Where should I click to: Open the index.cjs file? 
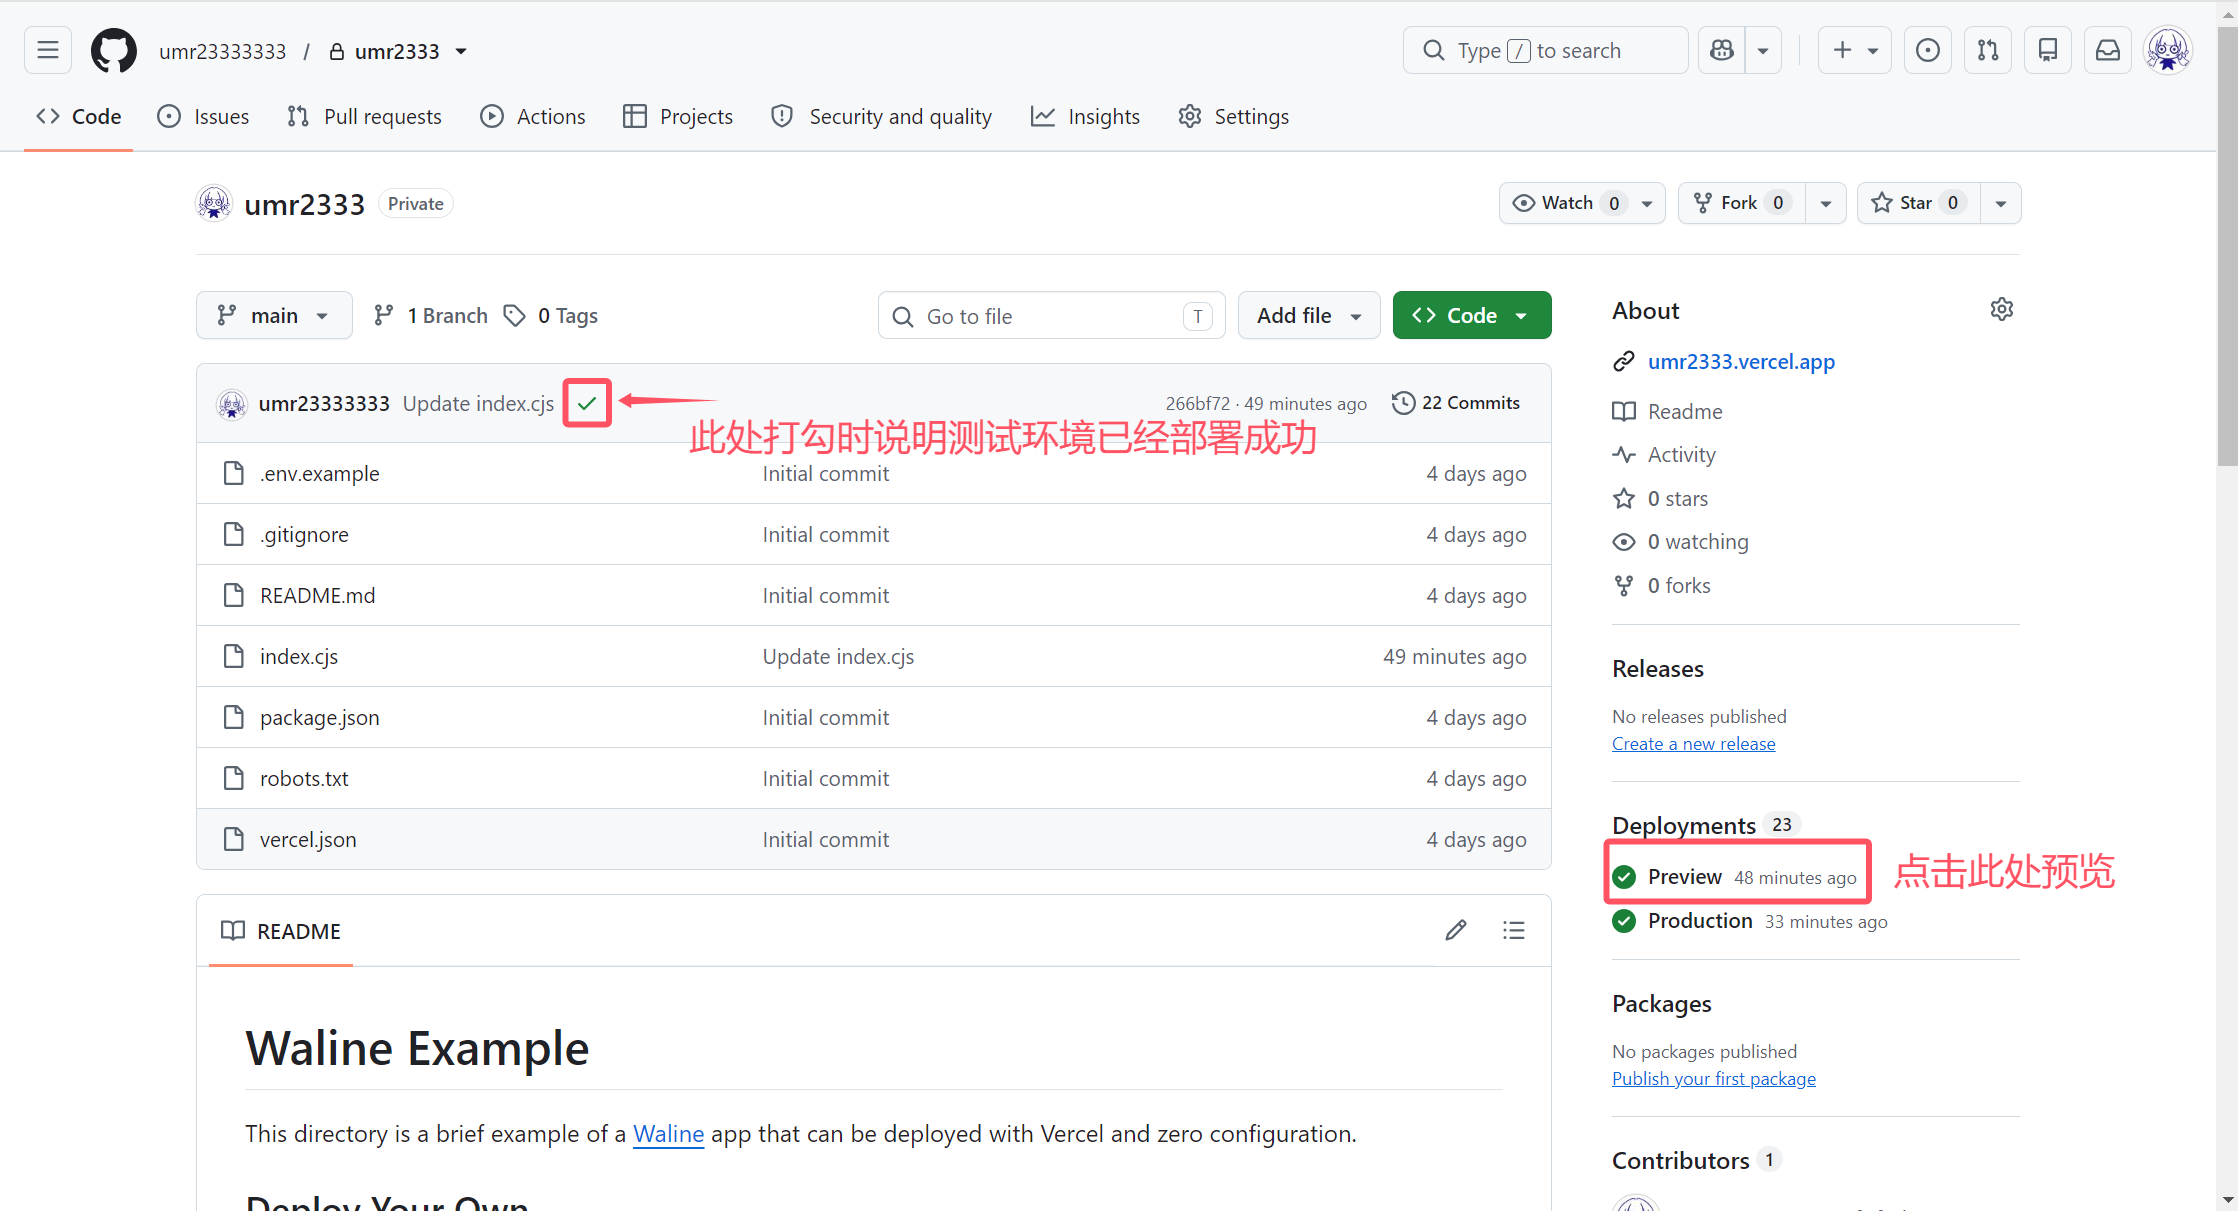(299, 657)
